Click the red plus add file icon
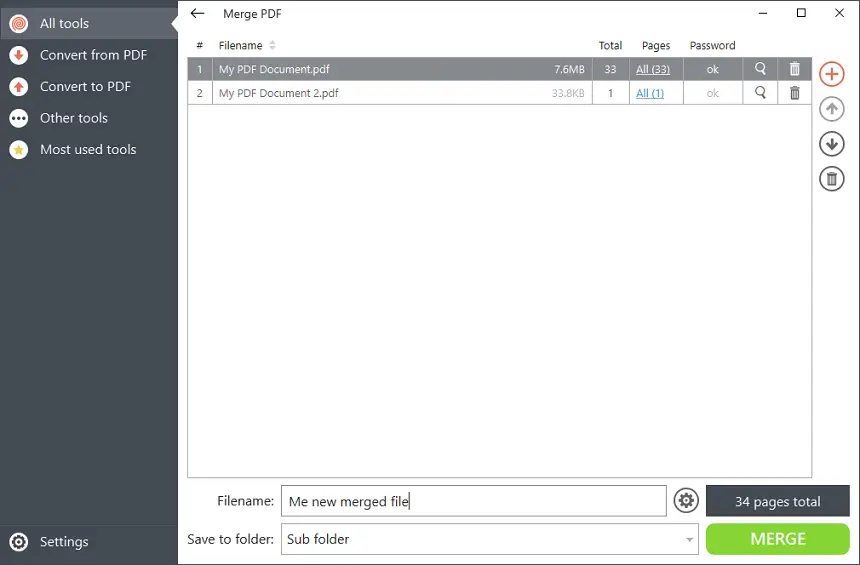860x565 pixels. point(831,74)
